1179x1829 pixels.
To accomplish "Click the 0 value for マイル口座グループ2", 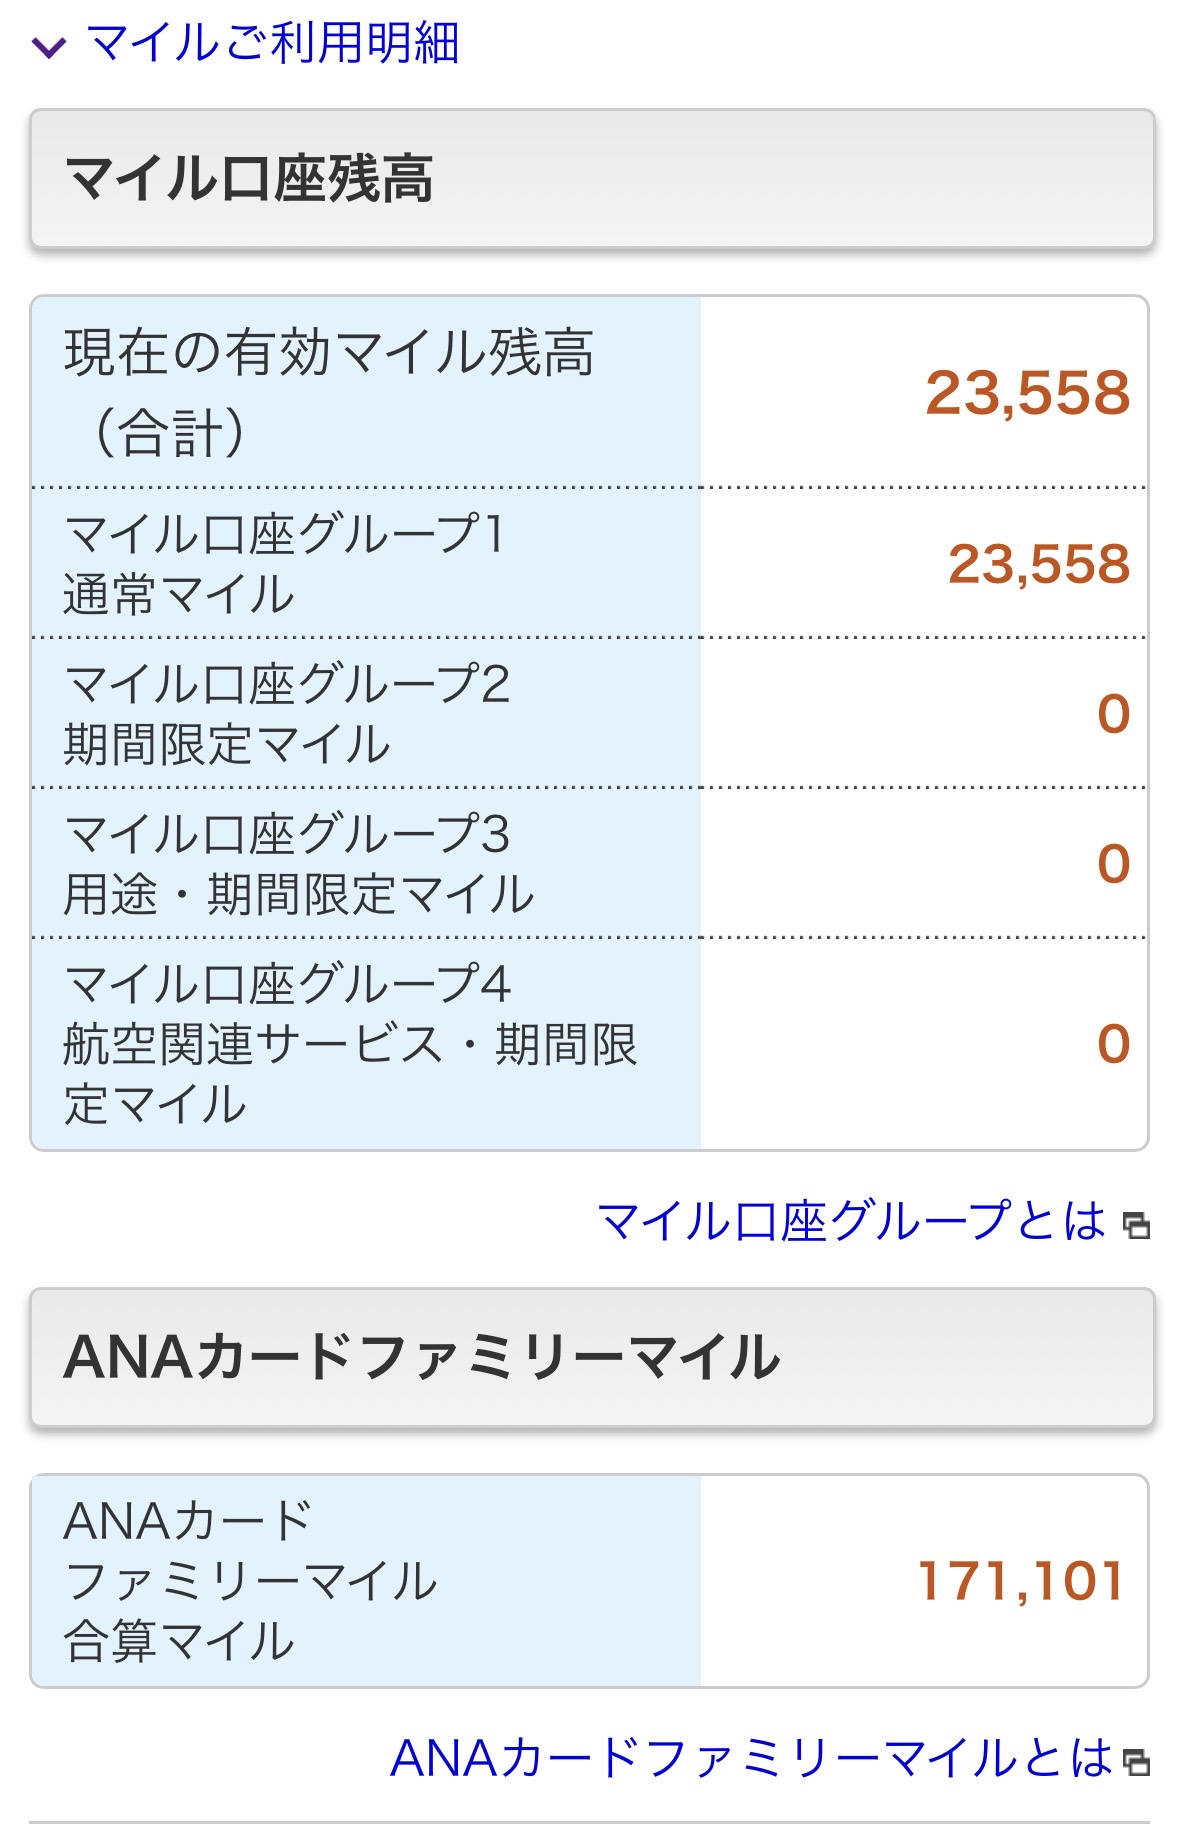I will (1113, 714).
